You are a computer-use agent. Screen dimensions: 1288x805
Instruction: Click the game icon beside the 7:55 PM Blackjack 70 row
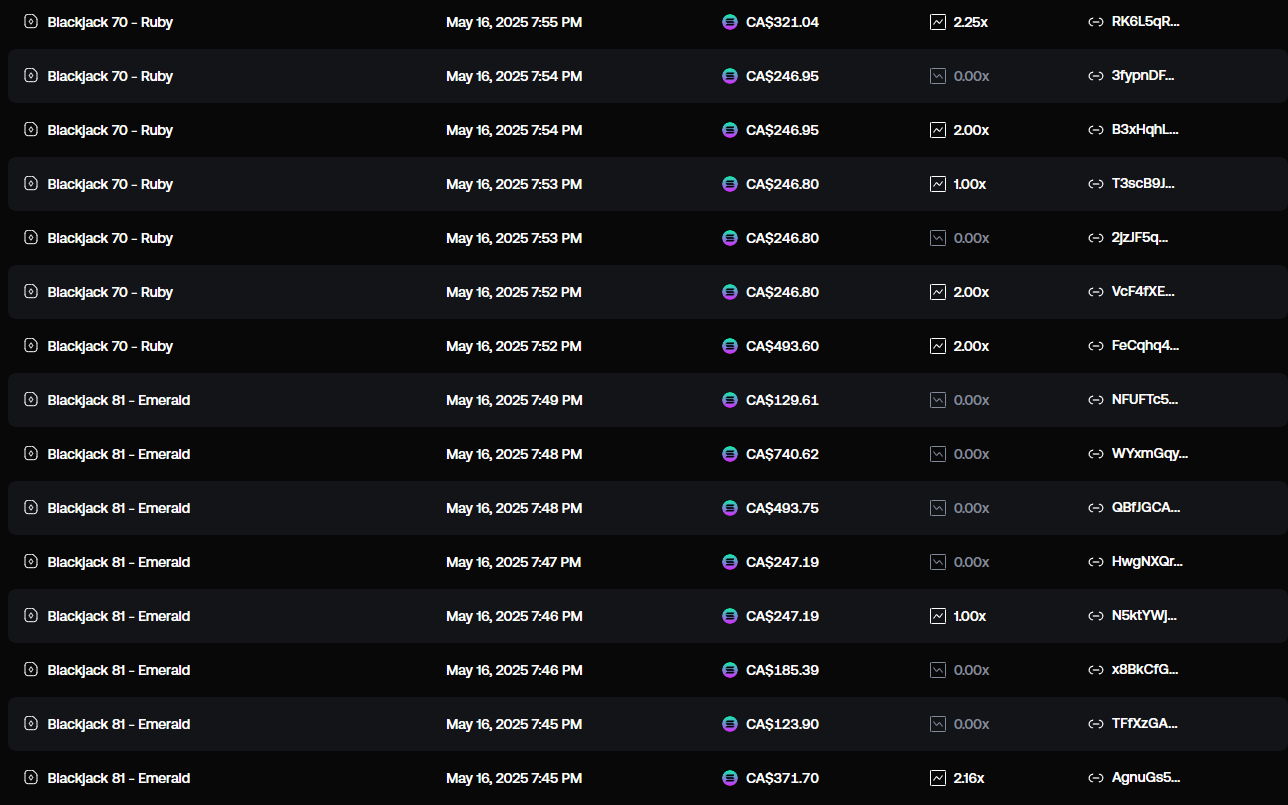pyautogui.click(x=31, y=22)
